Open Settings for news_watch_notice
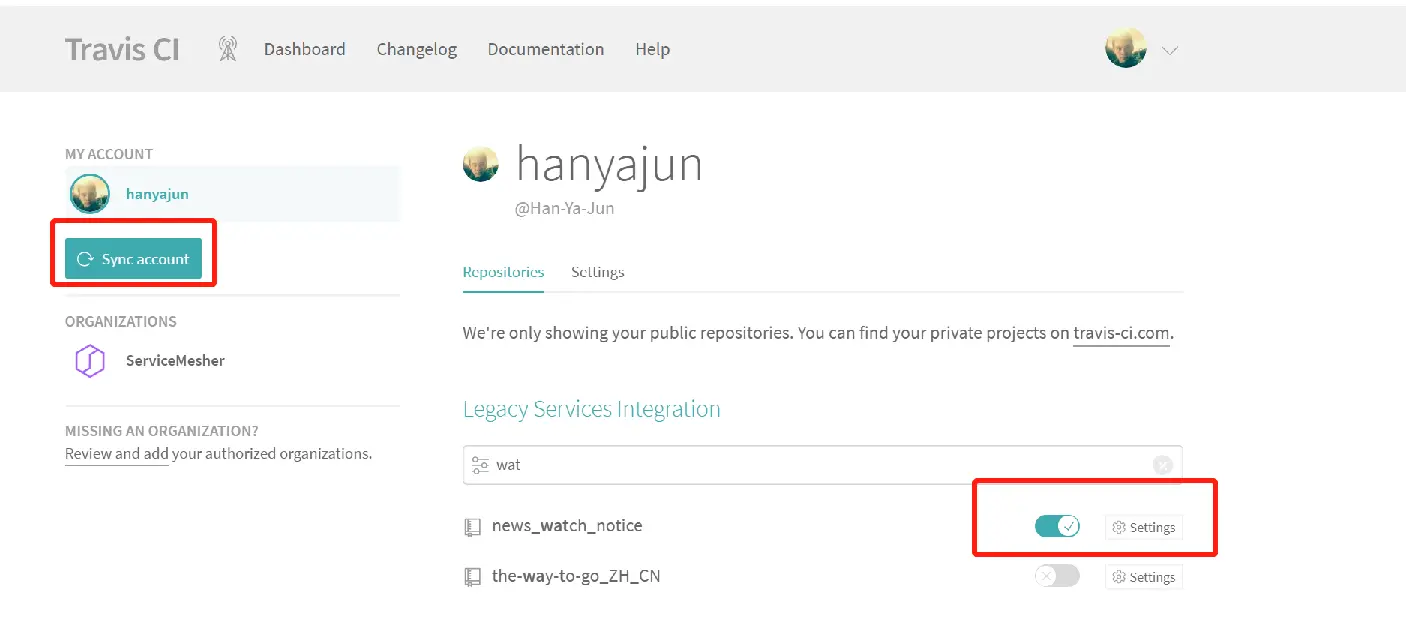 [1144, 527]
